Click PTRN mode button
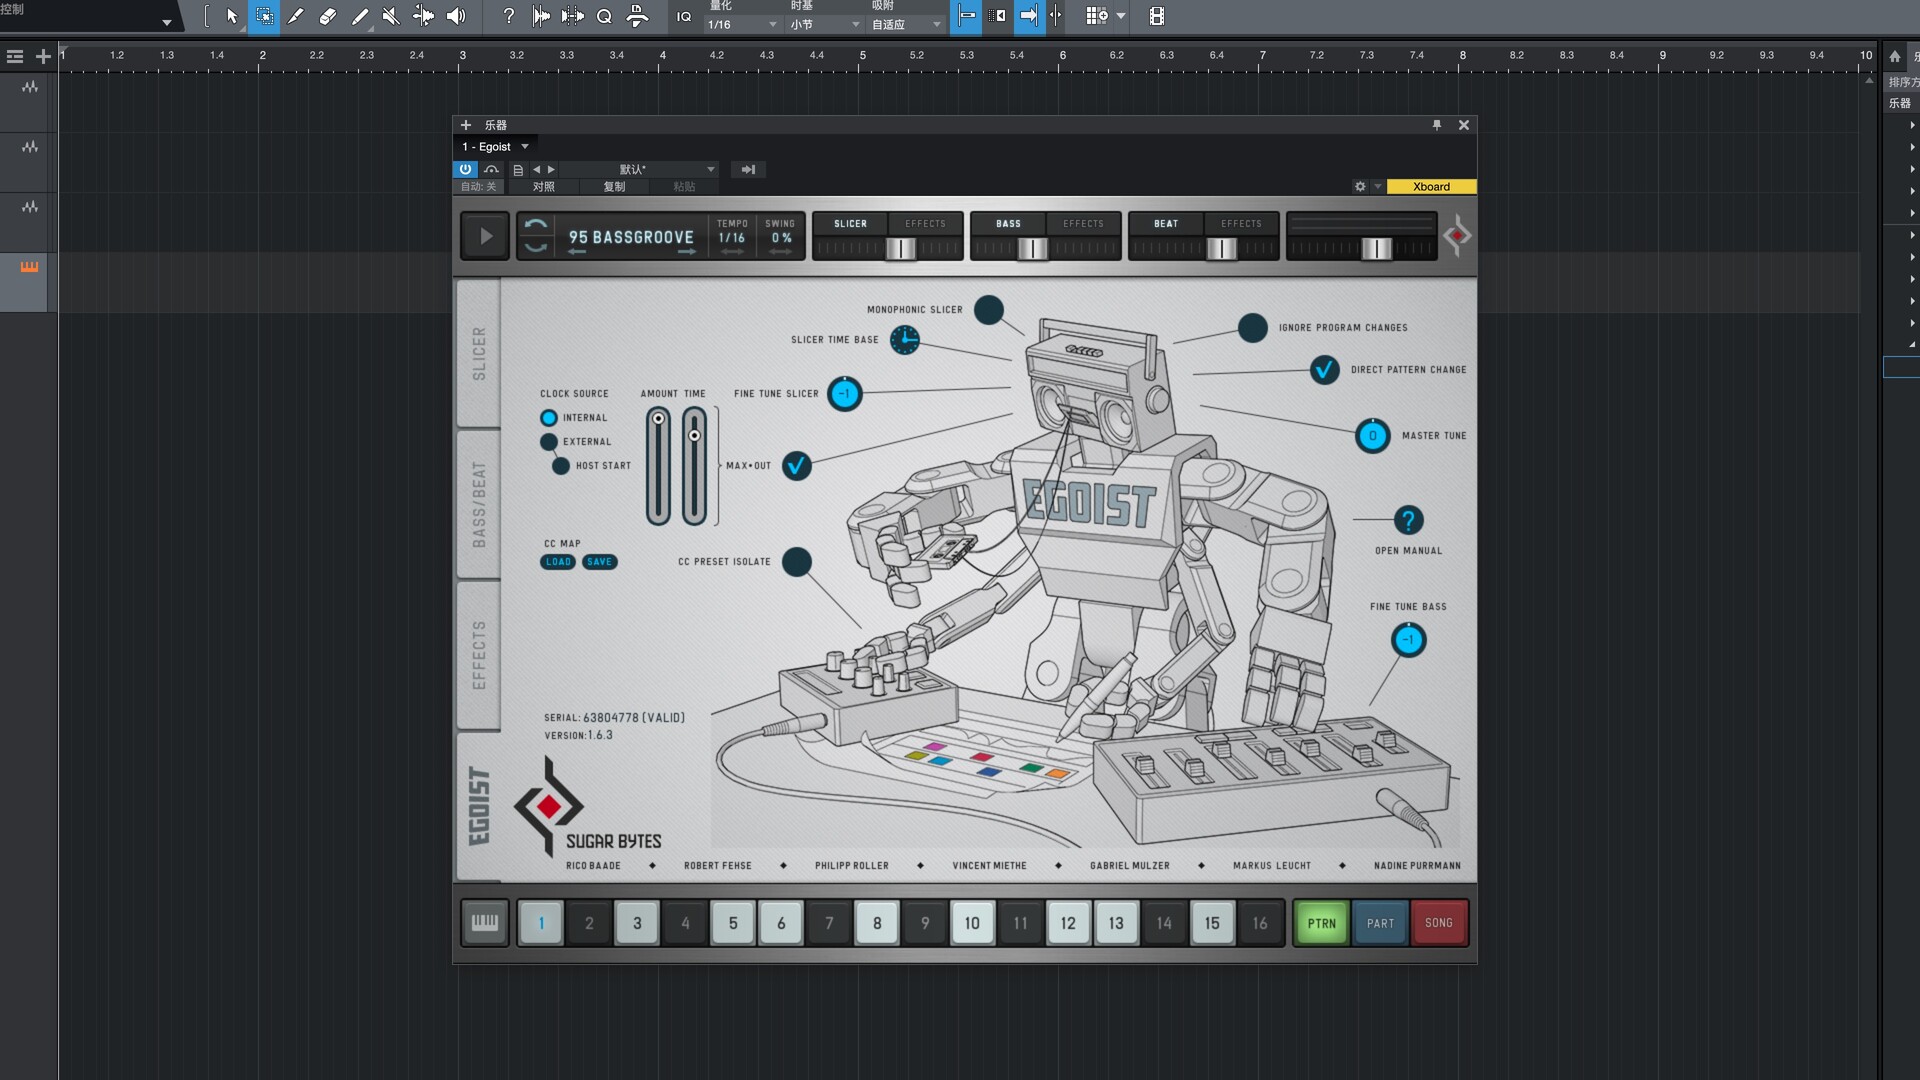This screenshot has height=1080, width=1920. coord(1321,923)
